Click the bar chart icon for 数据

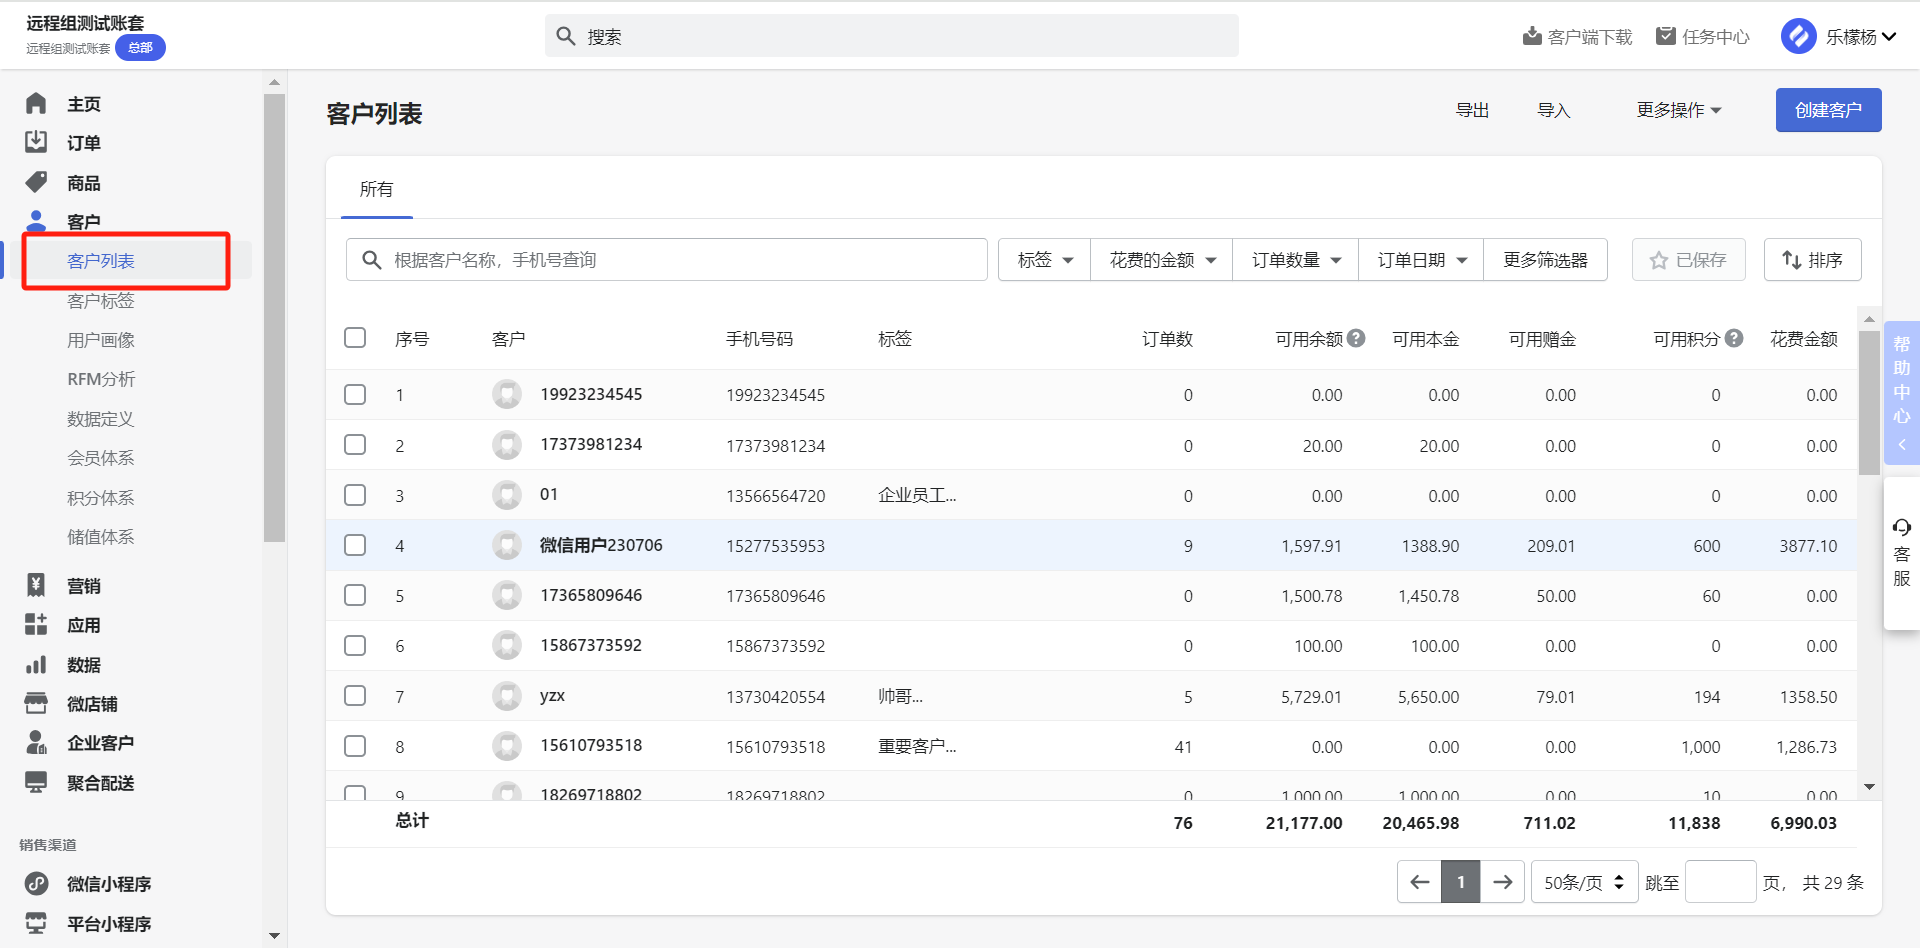36,664
